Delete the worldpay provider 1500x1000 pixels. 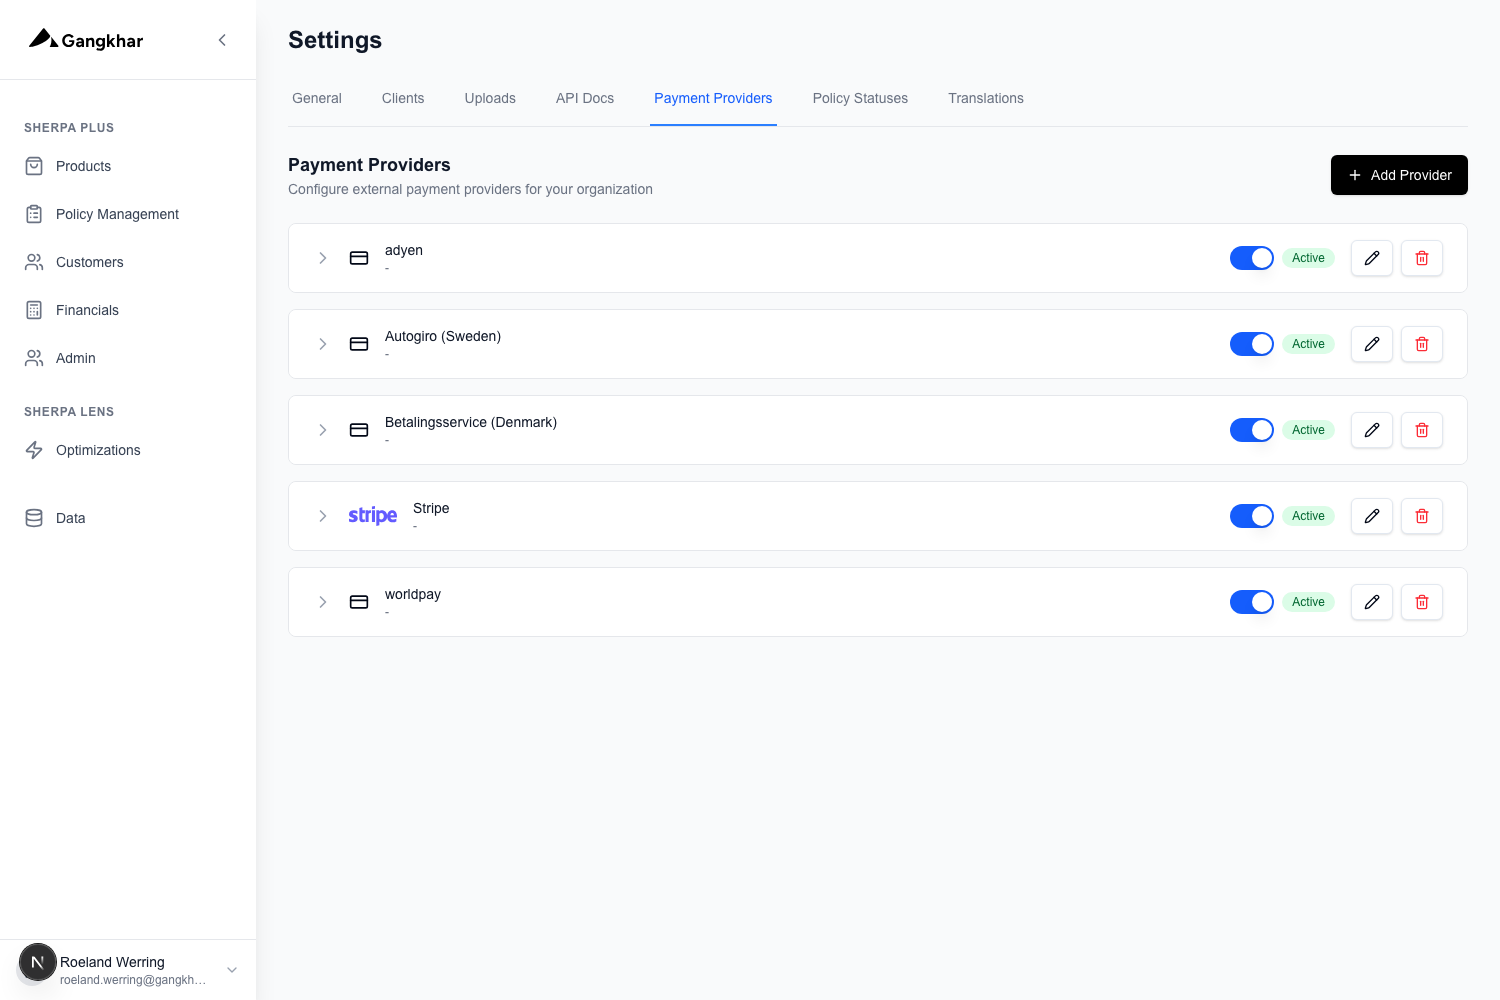[x=1422, y=602]
